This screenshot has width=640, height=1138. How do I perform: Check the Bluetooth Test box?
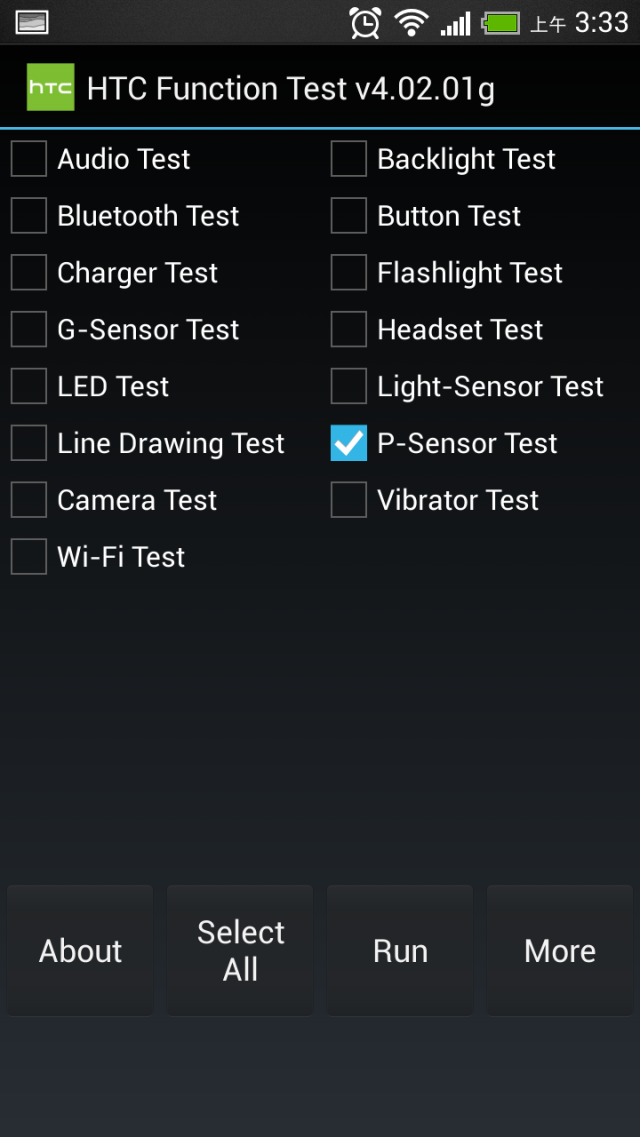pos(29,216)
